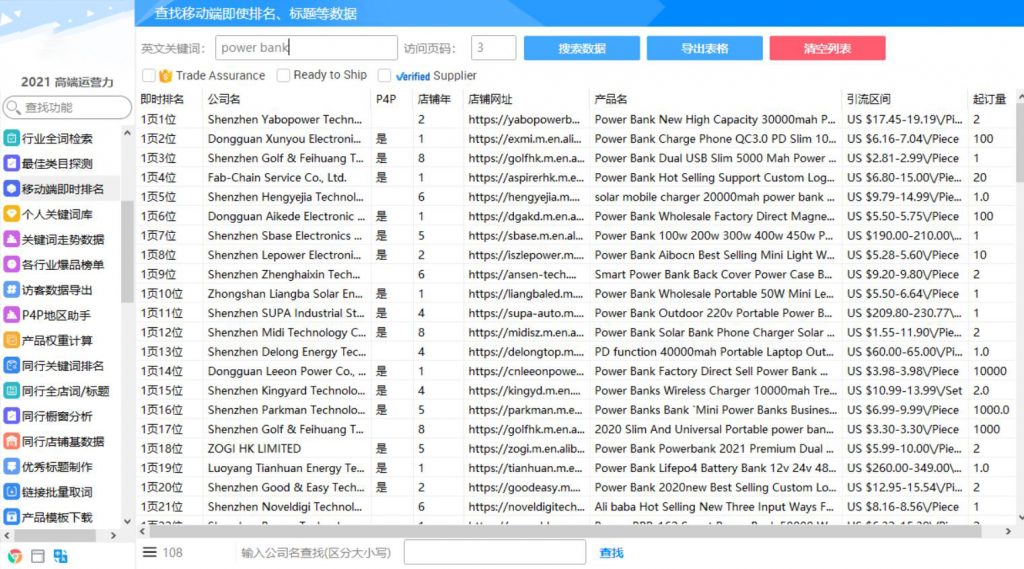Focus the company name search field at bottom
Image resolution: width=1024 pixels, height=569 pixels.
pyautogui.click(x=494, y=552)
